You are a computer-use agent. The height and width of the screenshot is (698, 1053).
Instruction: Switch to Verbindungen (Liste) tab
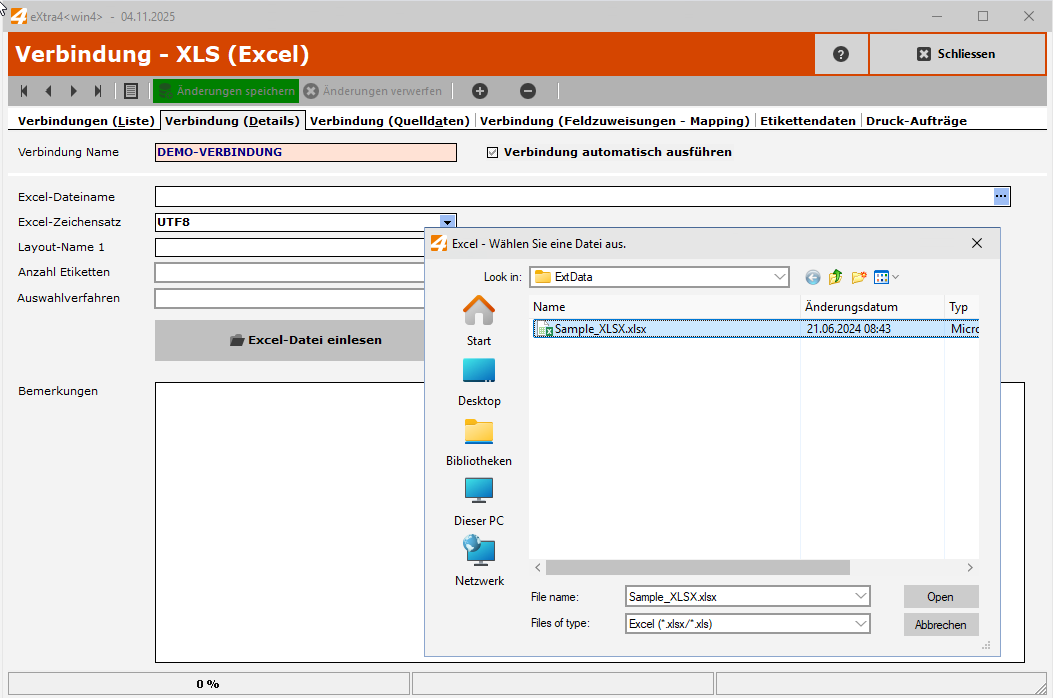[84, 120]
